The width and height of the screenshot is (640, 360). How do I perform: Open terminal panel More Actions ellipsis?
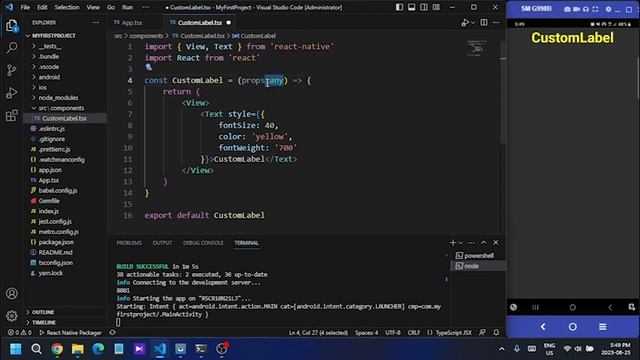(471, 242)
